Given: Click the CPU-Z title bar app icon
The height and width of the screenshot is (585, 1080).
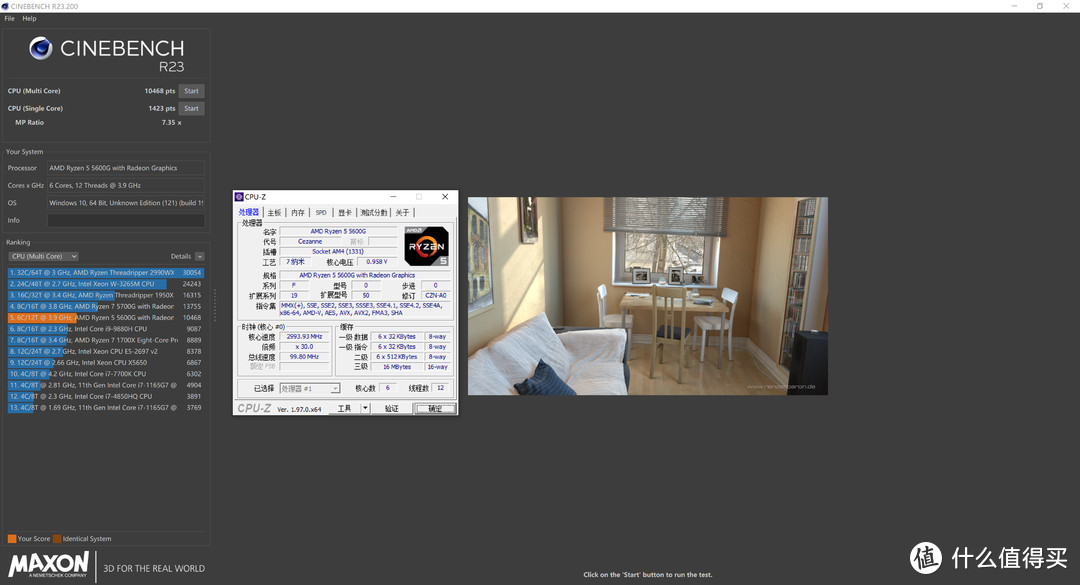Looking at the screenshot, I should click(x=239, y=197).
